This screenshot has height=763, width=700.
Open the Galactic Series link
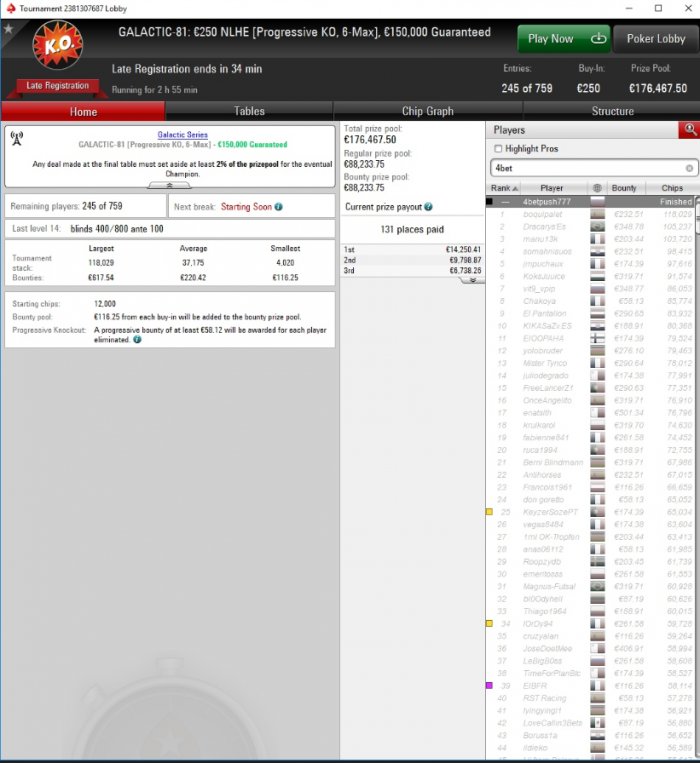tap(182, 134)
